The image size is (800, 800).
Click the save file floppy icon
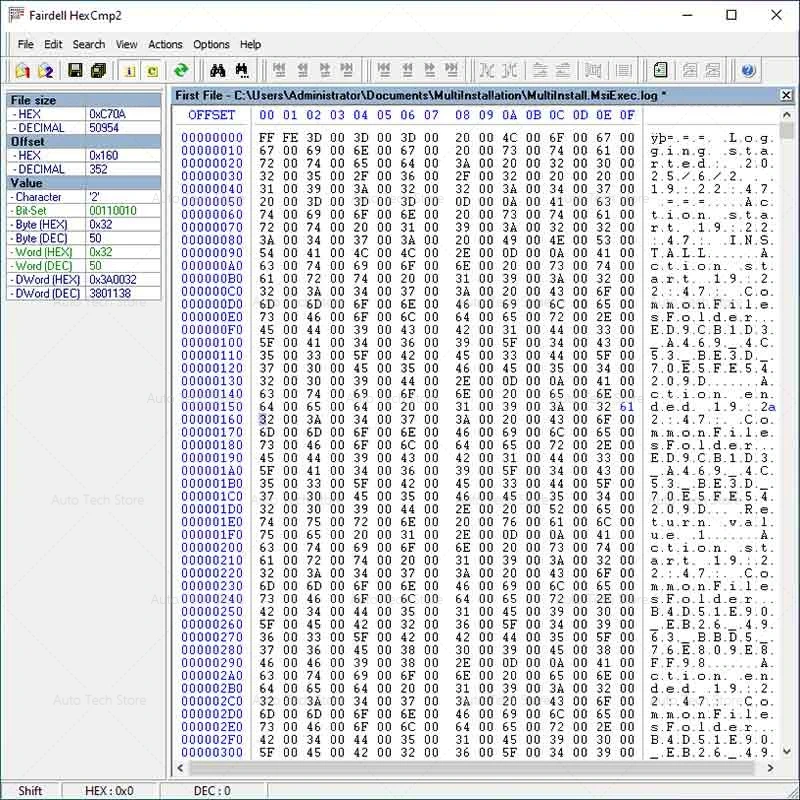tap(75, 70)
